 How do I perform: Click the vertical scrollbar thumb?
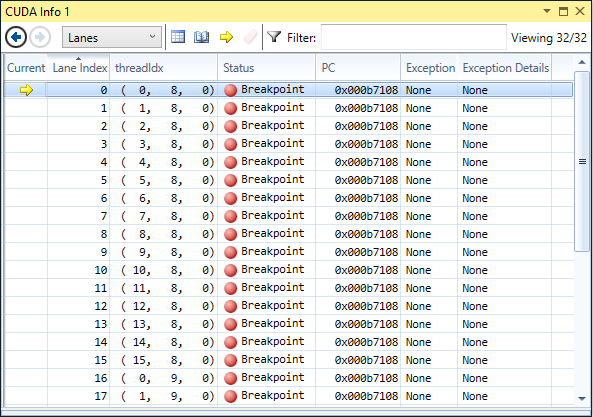582,161
